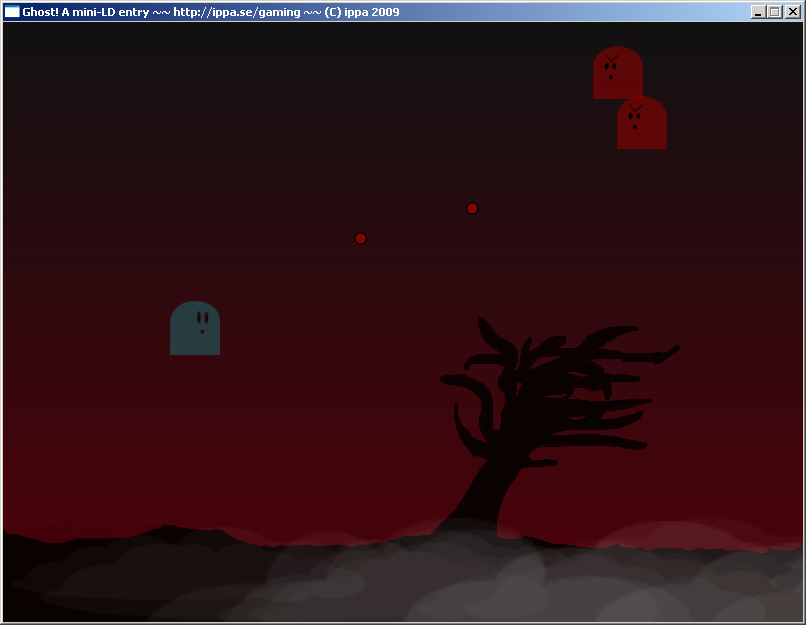Minimize the Ghost! game window
The image size is (806, 625).
[758, 12]
